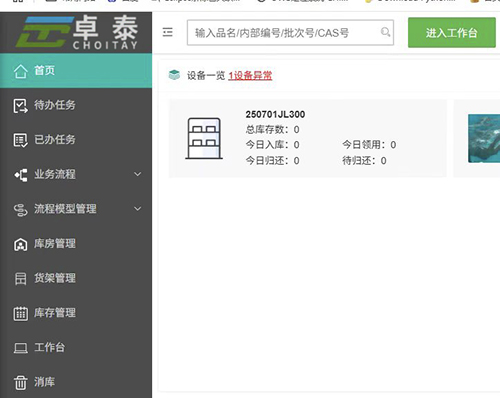Click the 业务流程 flow icon

[x=21, y=175]
